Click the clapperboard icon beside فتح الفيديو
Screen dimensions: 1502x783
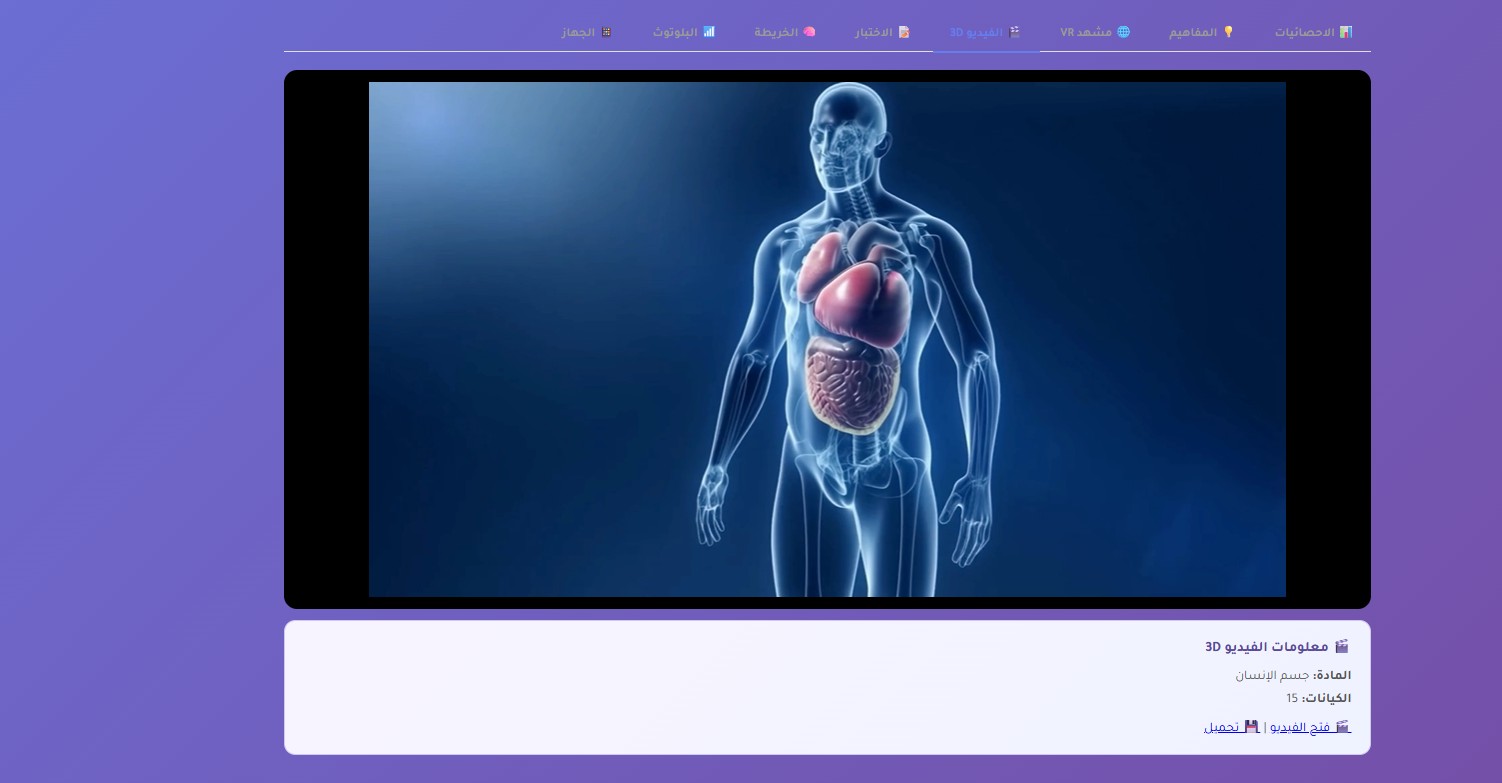click(x=1343, y=726)
